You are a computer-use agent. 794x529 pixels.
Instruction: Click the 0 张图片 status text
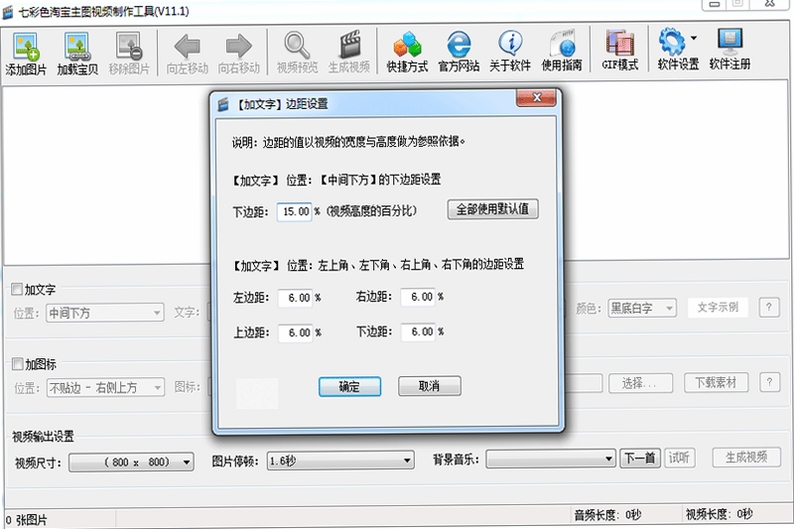(26, 520)
